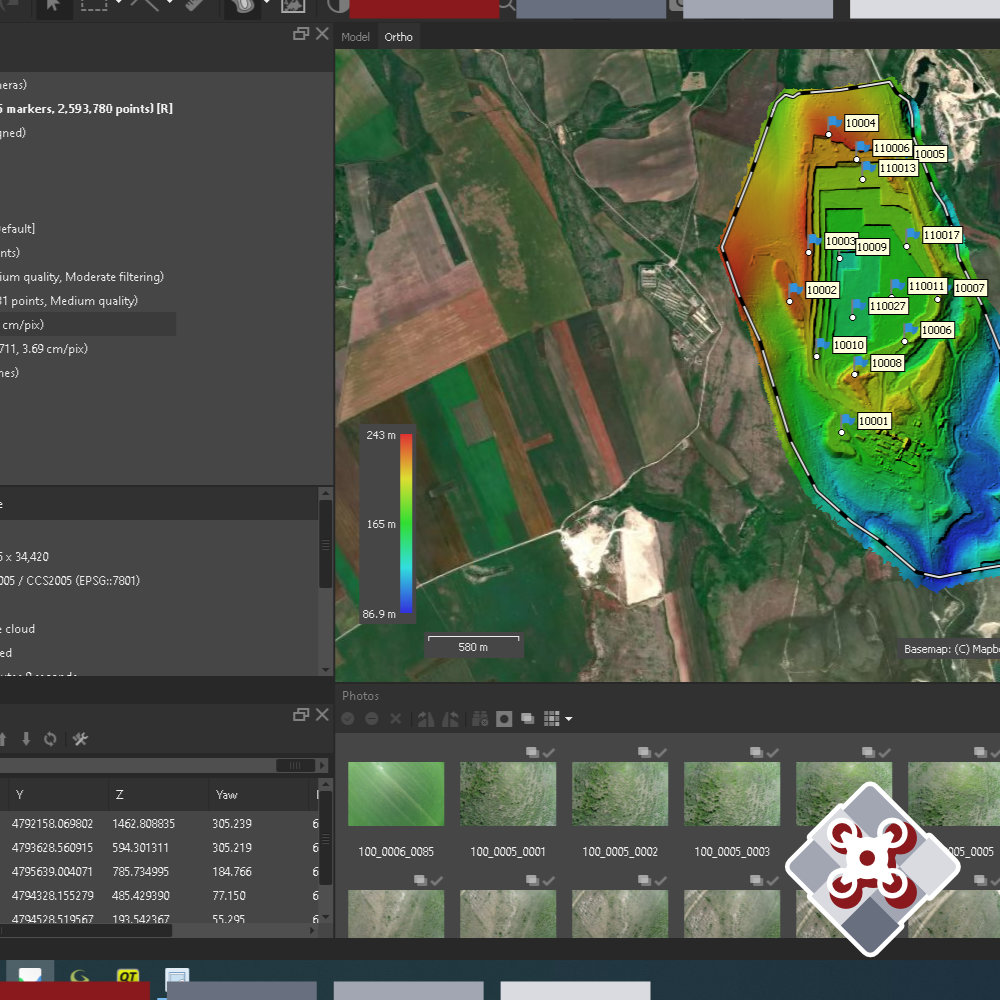This screenshot has width=1000, height=1000.
Task: Switch to the Model tab
Action: point(355,37)
